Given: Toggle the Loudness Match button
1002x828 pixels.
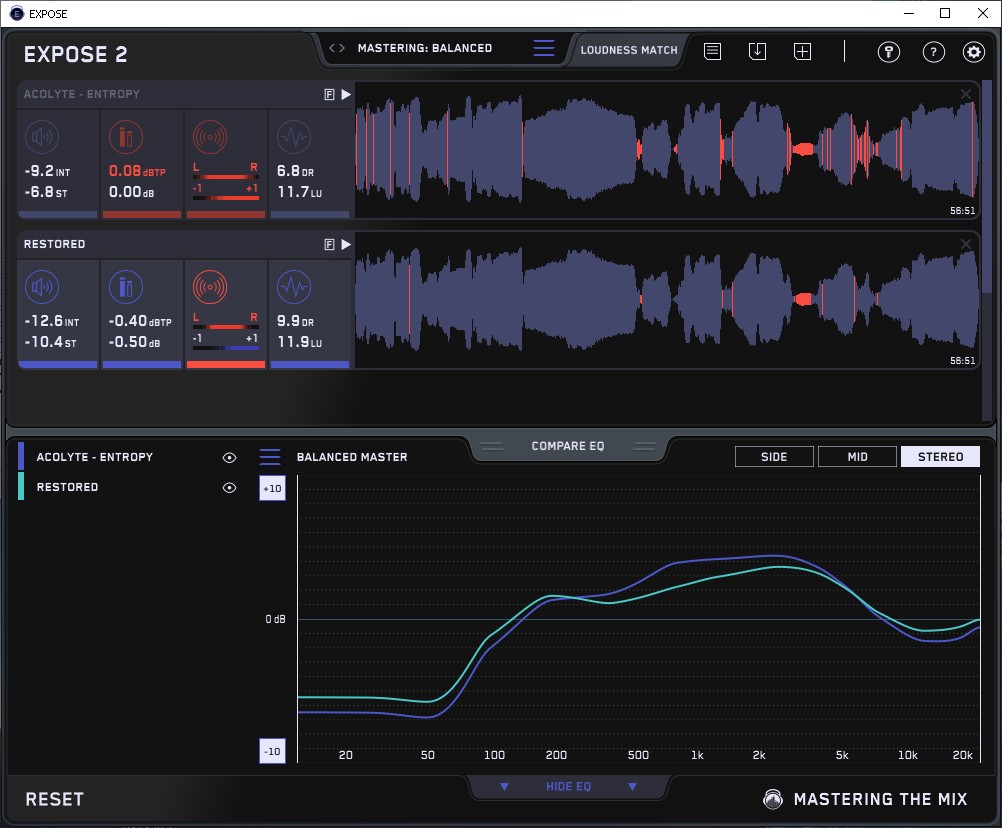Looking at the screenshot, I should pos(629,49).
